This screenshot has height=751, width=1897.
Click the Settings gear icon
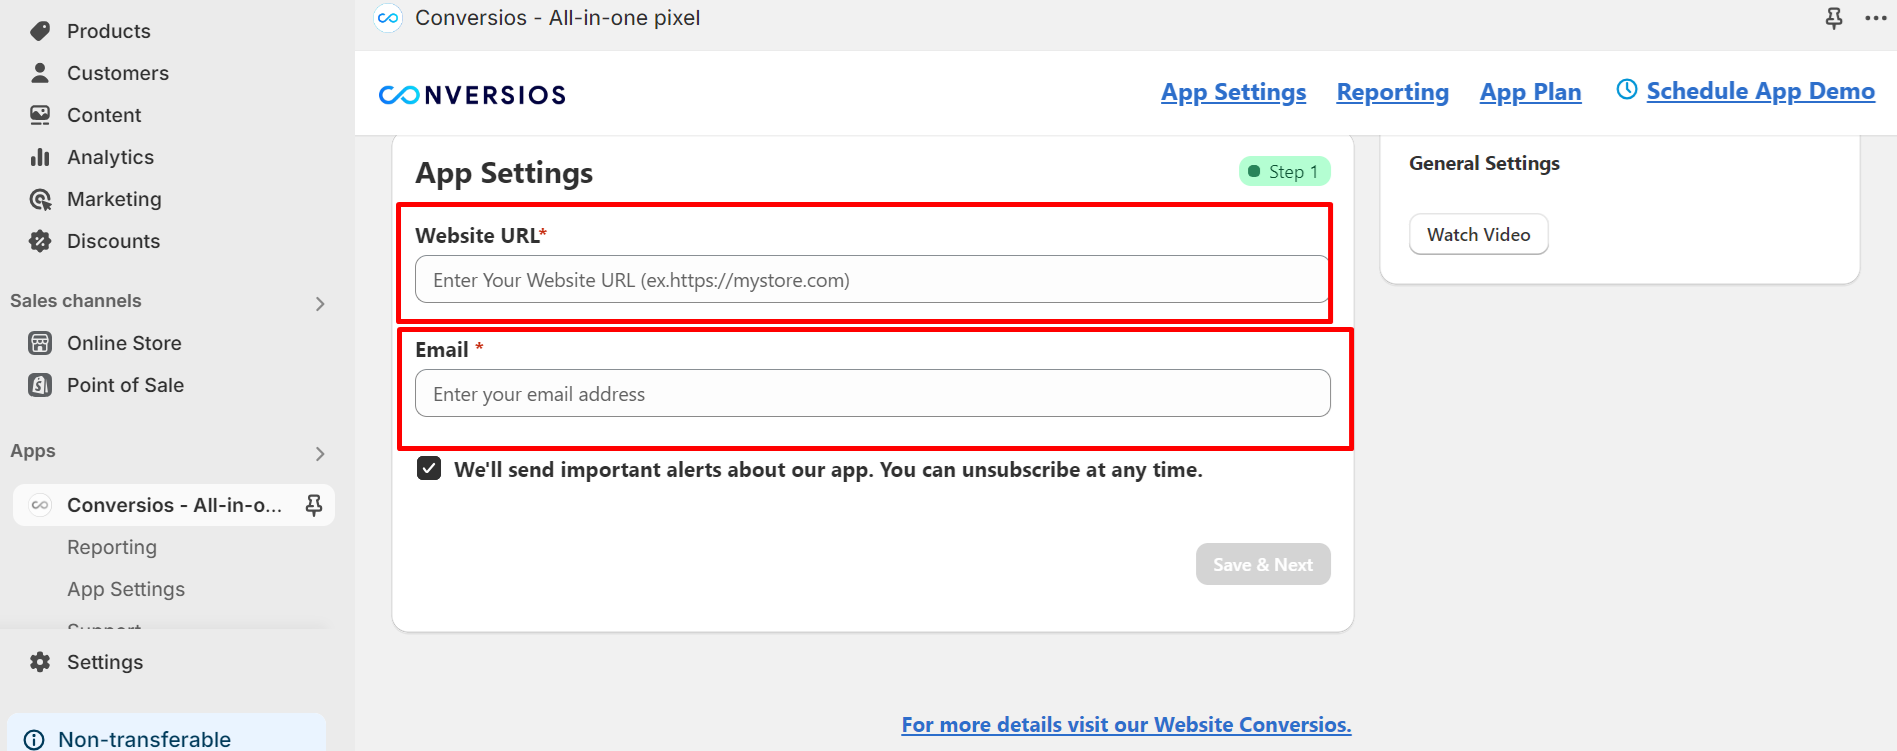pyautogui.click(x=40, y=662)
